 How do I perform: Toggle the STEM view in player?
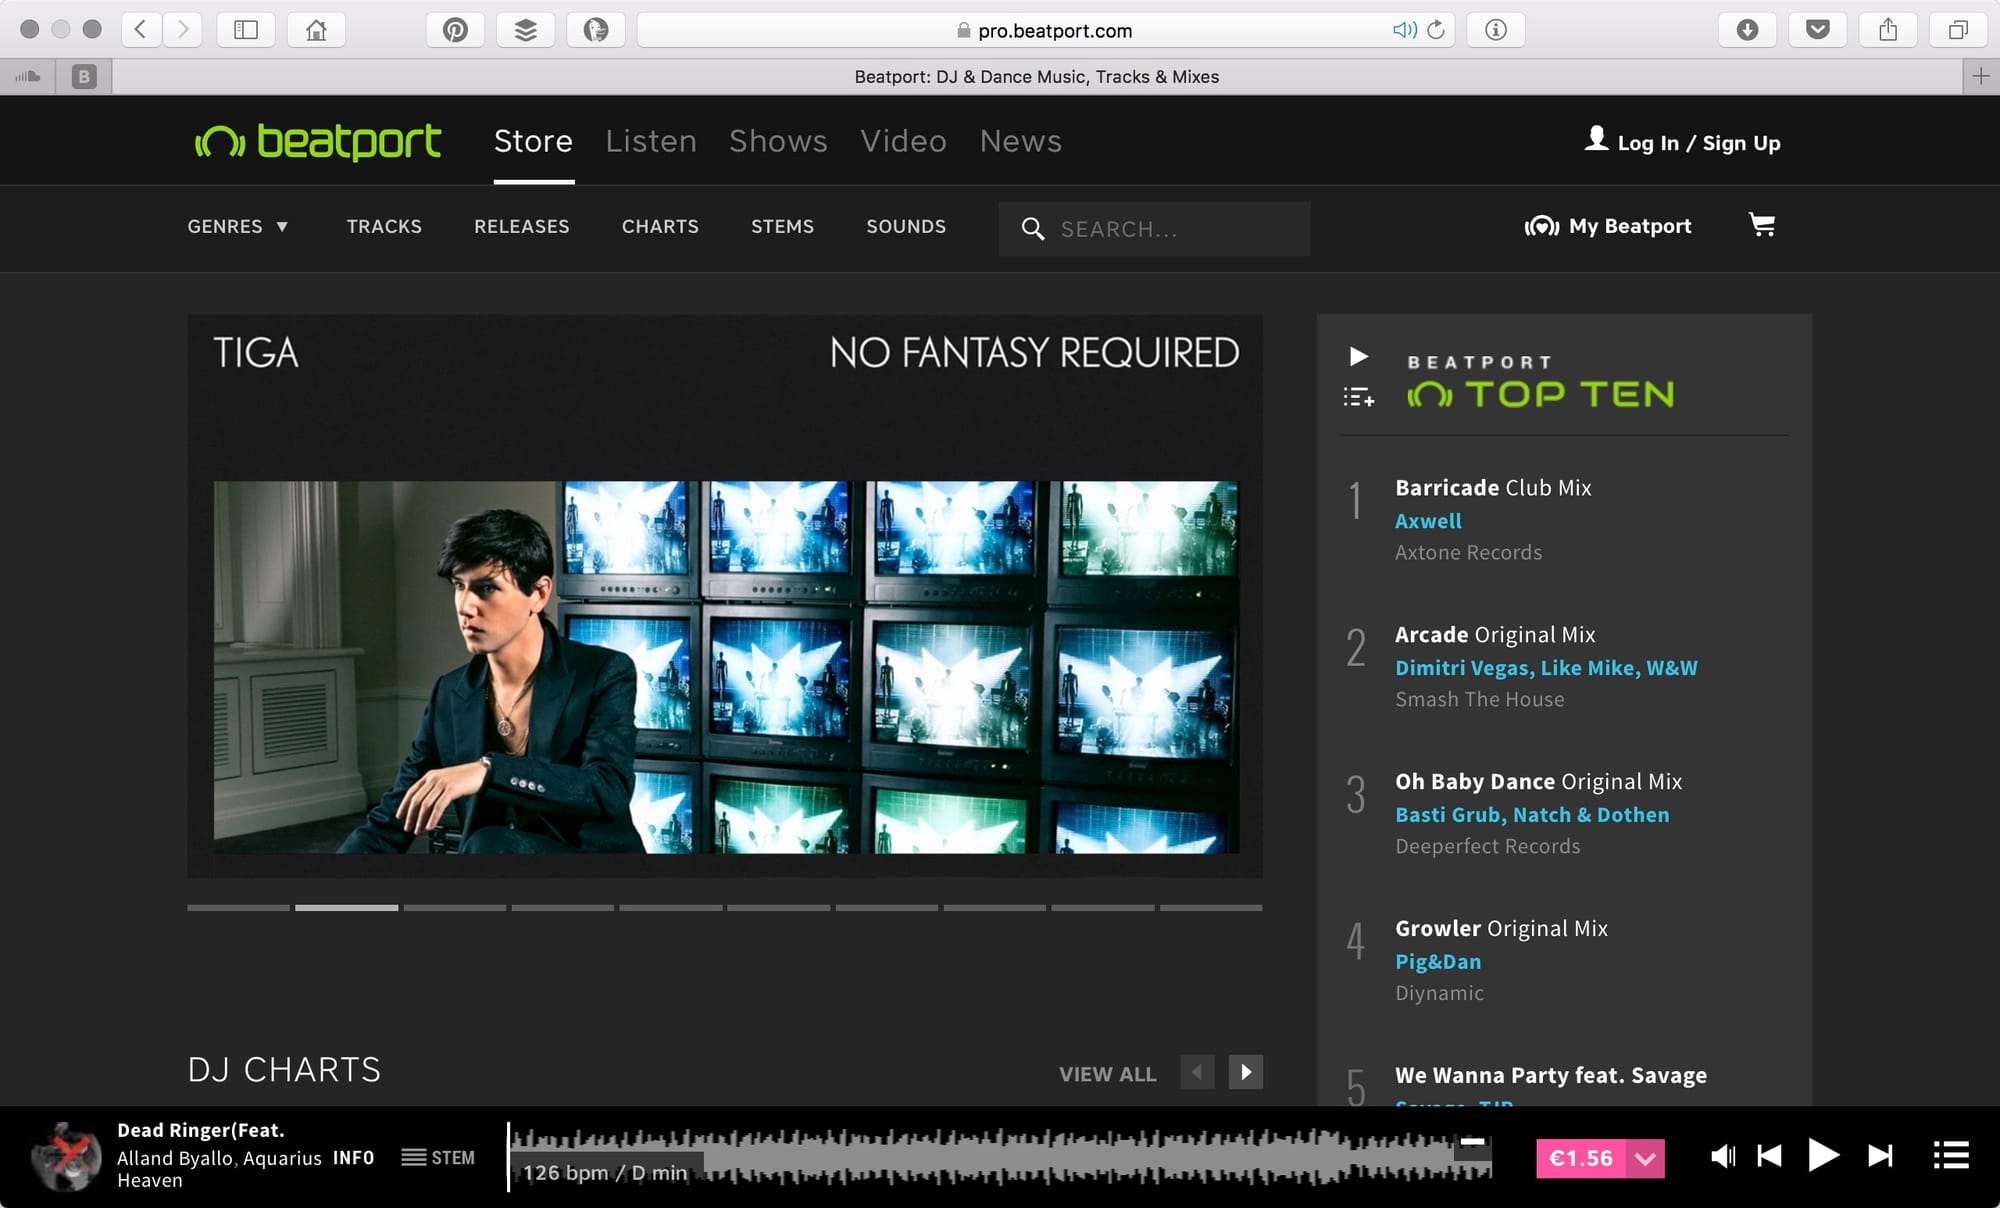coord(438,1157)
